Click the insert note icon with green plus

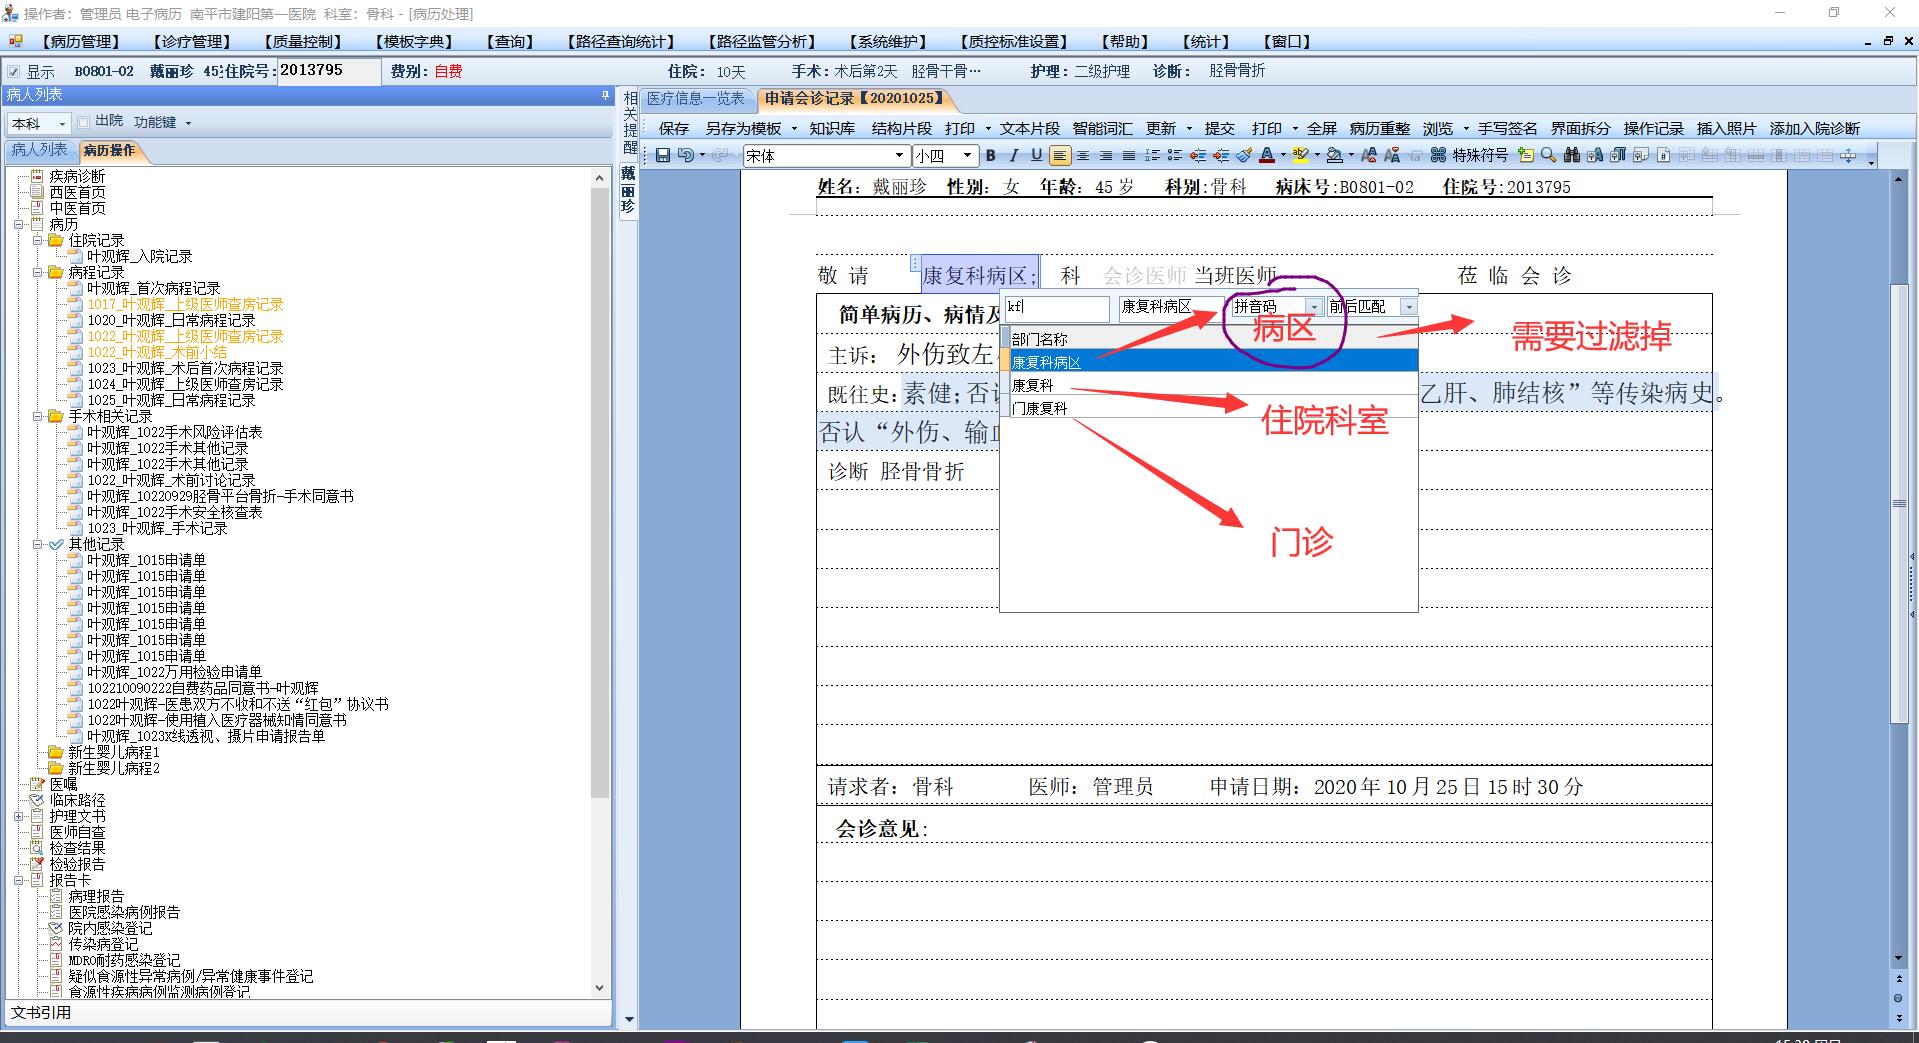tap(1525, 155)
